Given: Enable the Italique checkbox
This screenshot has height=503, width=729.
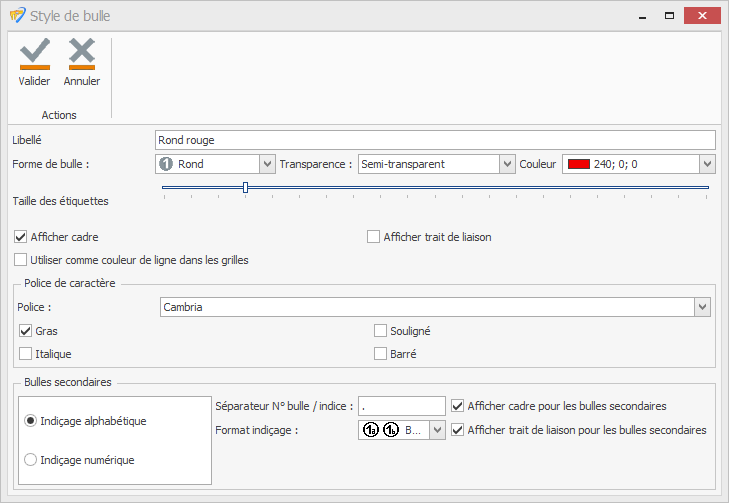Looking at the screenshot, I should pos(26,353).
